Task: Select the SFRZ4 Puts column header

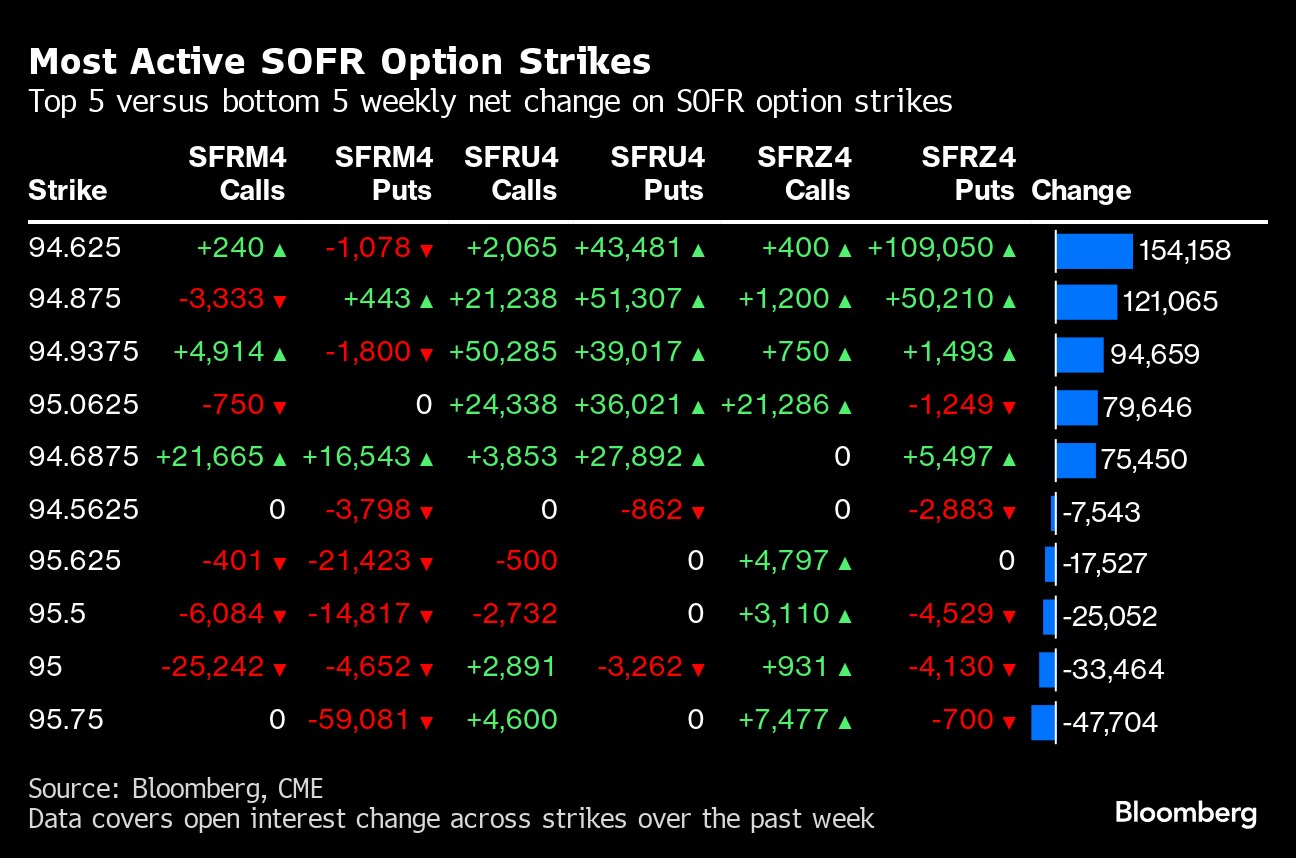Action: tap(967, 174)
